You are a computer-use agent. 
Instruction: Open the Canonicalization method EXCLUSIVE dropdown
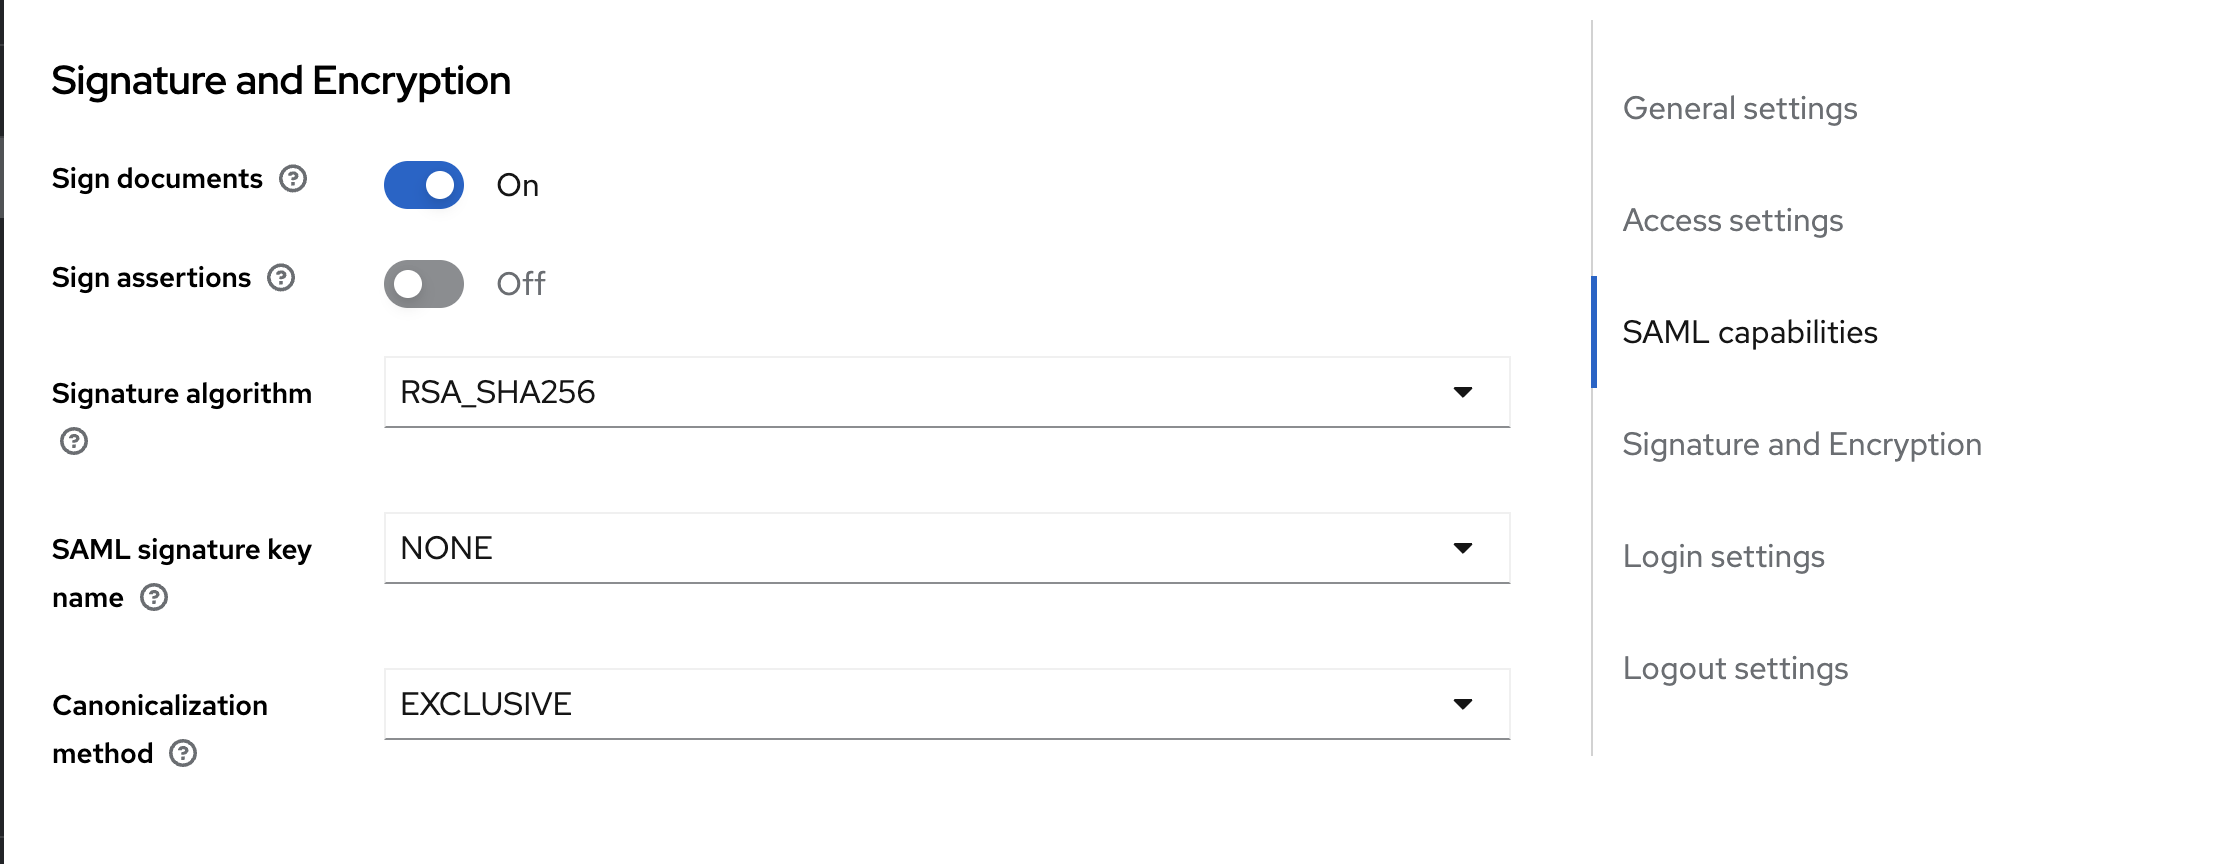coord(930,704)
